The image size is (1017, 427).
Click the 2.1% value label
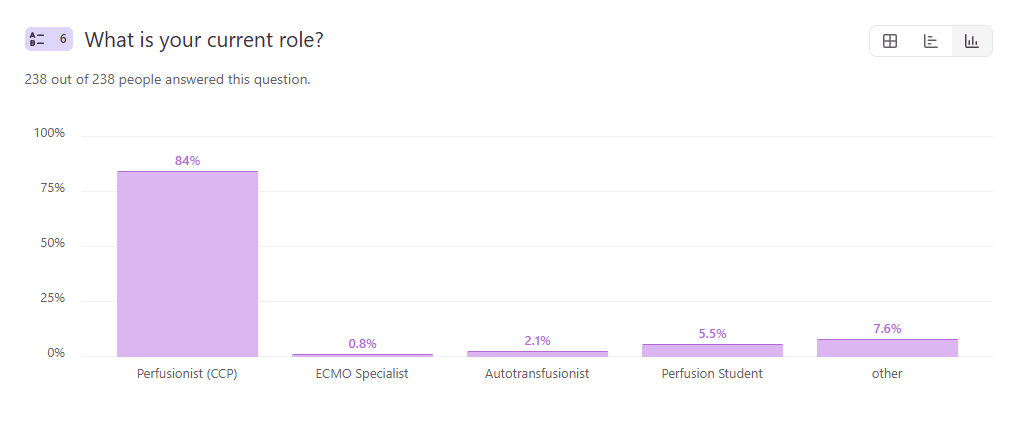(537, 341)
